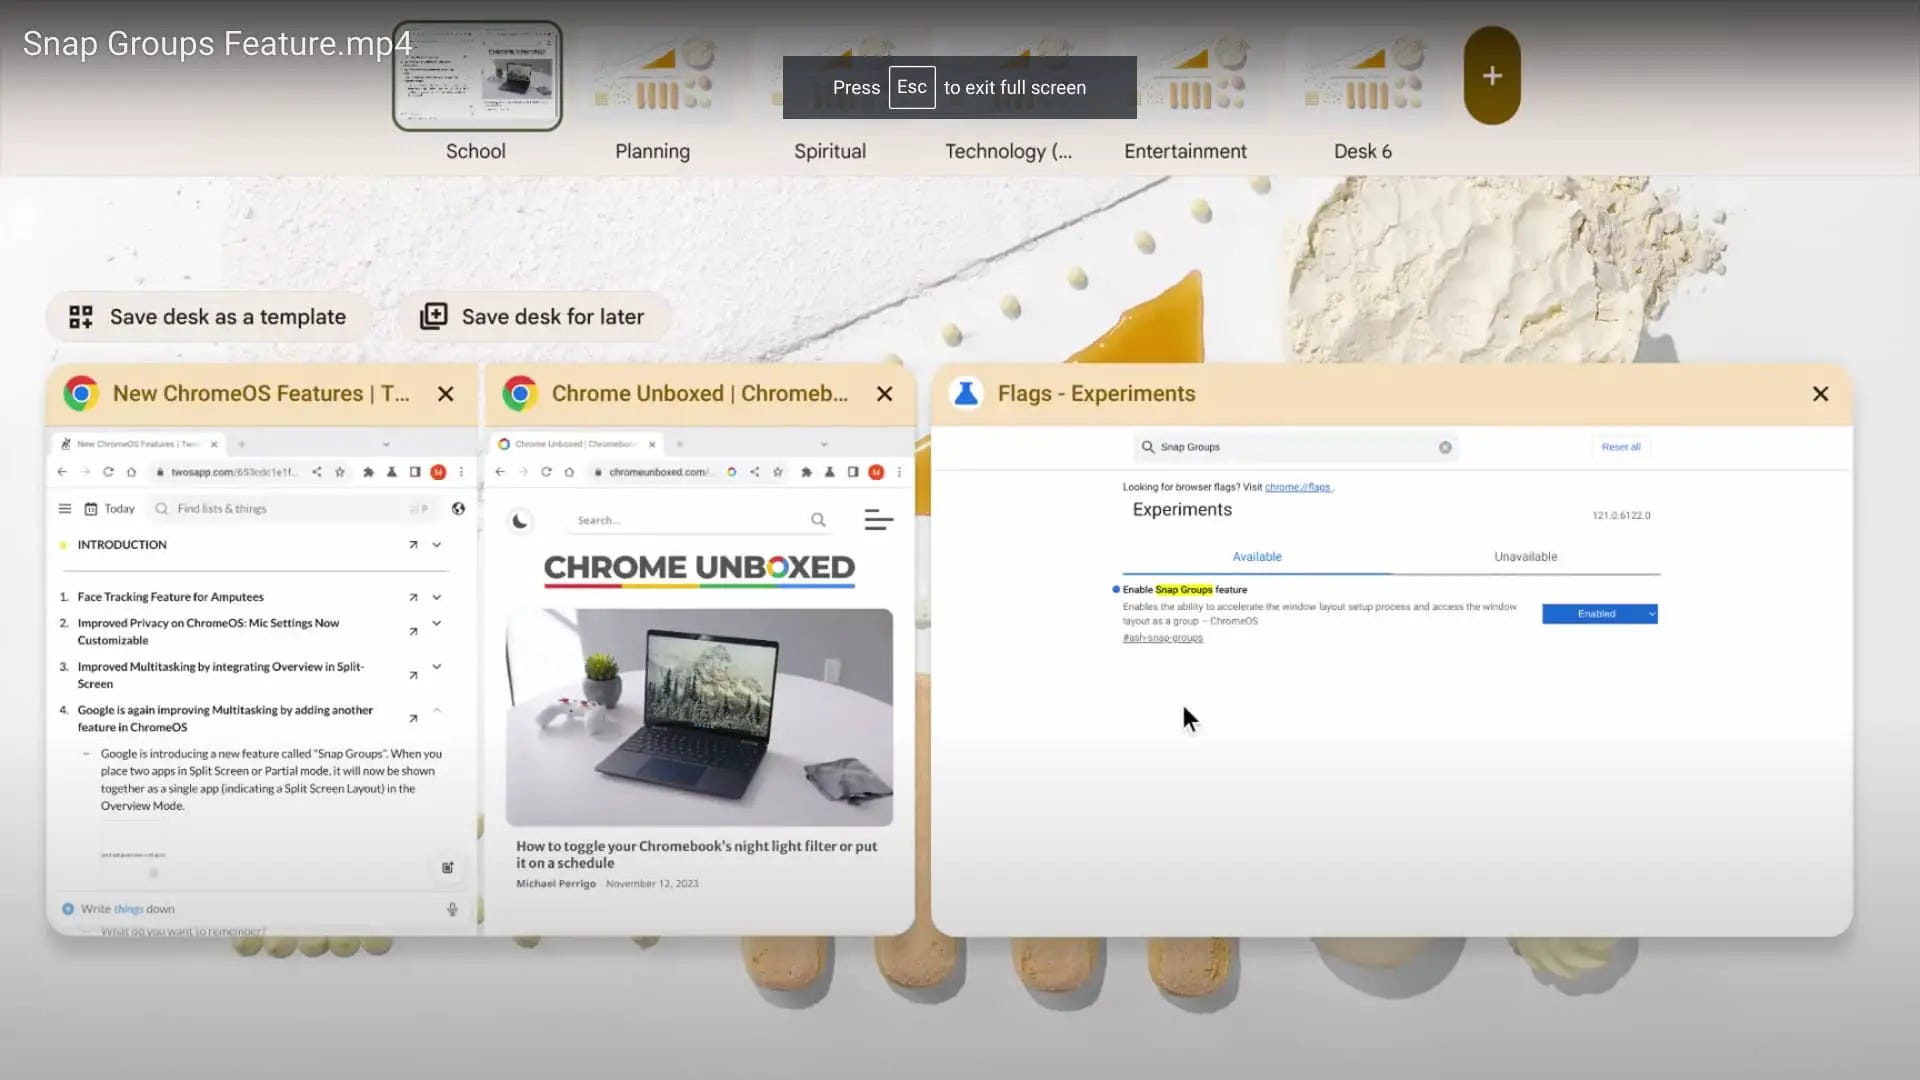Collapse the item 4 Google Multitasking chevron
The width and height of the screenshot is (1920, 1080).
coord(437,710)
